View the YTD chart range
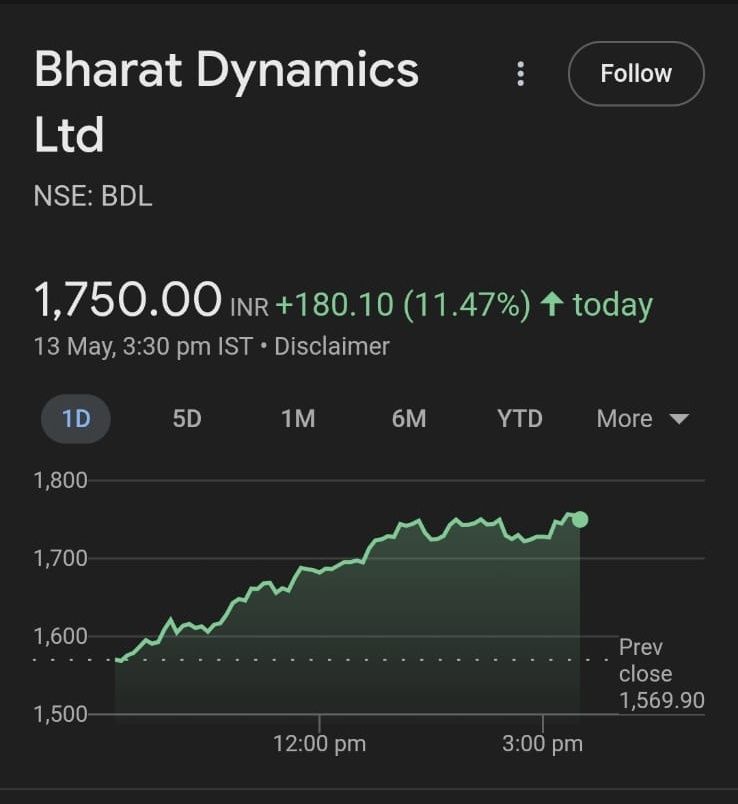This screenshot has width=738, height=804. [x=520, y=418]
